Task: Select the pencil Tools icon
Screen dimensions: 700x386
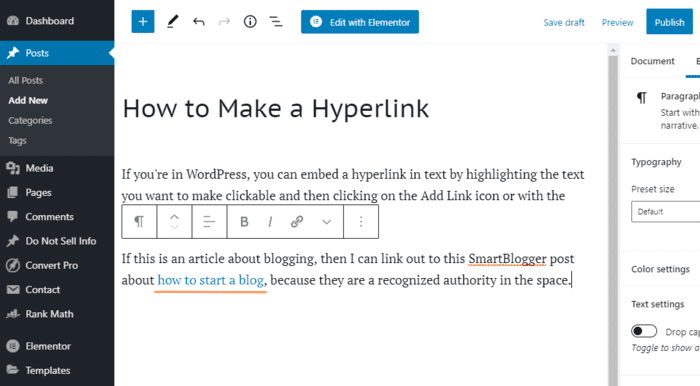Action: coord(172,21)
